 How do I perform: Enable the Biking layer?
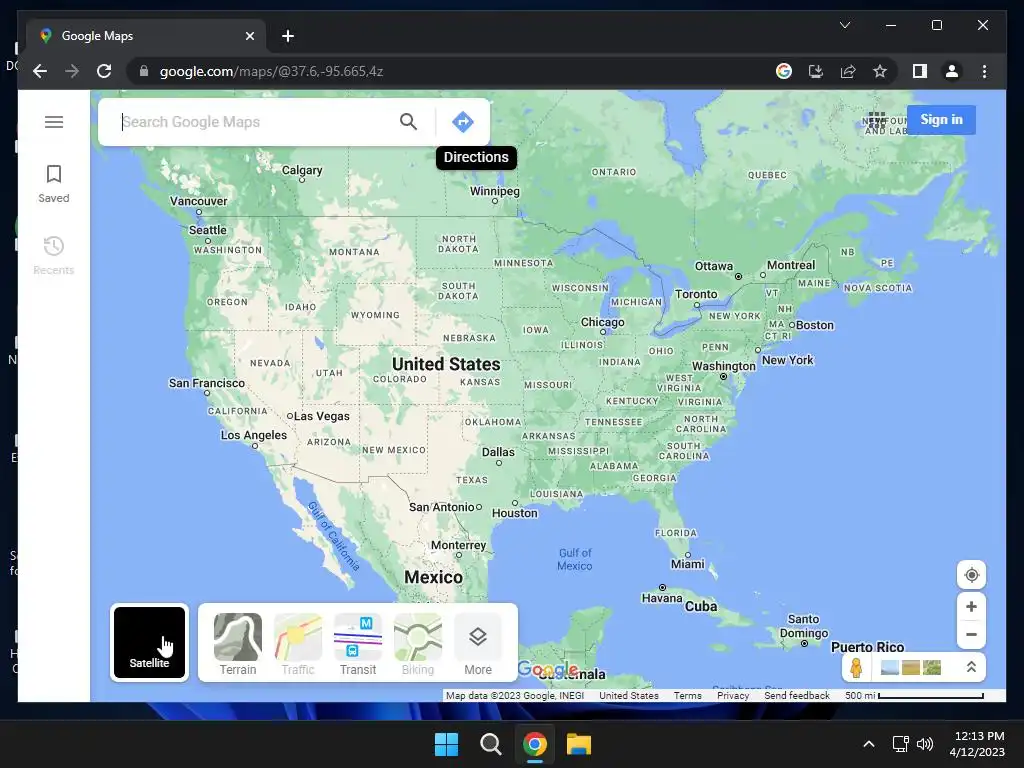point(418,644)
